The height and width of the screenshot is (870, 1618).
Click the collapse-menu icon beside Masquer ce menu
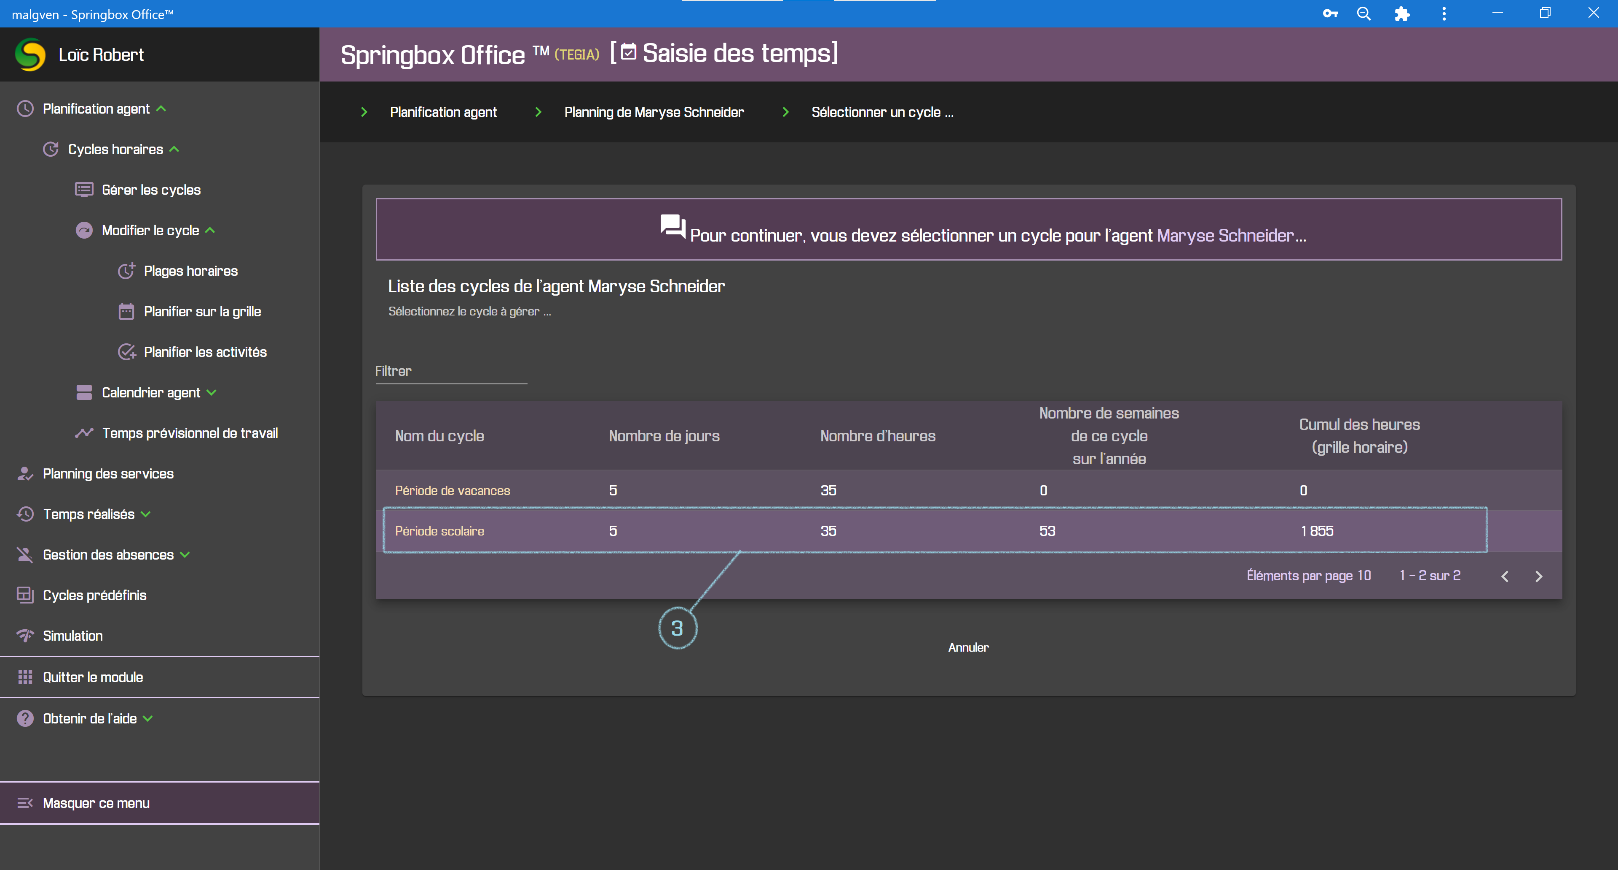25,803
